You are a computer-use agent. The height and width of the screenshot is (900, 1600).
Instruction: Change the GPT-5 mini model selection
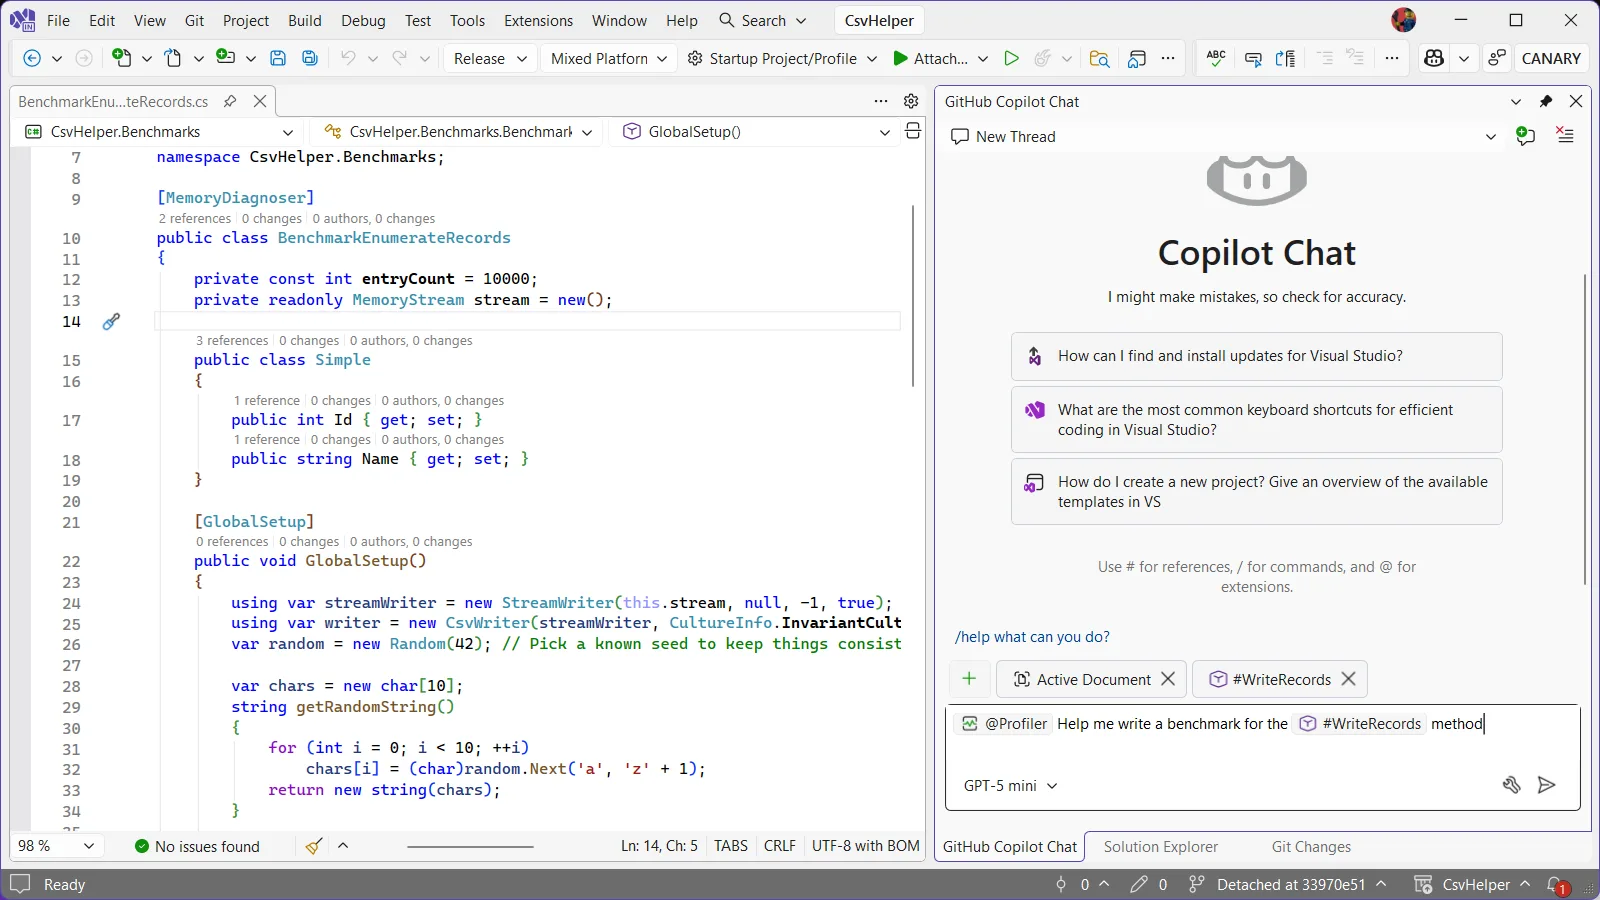tap(1010, 785)
